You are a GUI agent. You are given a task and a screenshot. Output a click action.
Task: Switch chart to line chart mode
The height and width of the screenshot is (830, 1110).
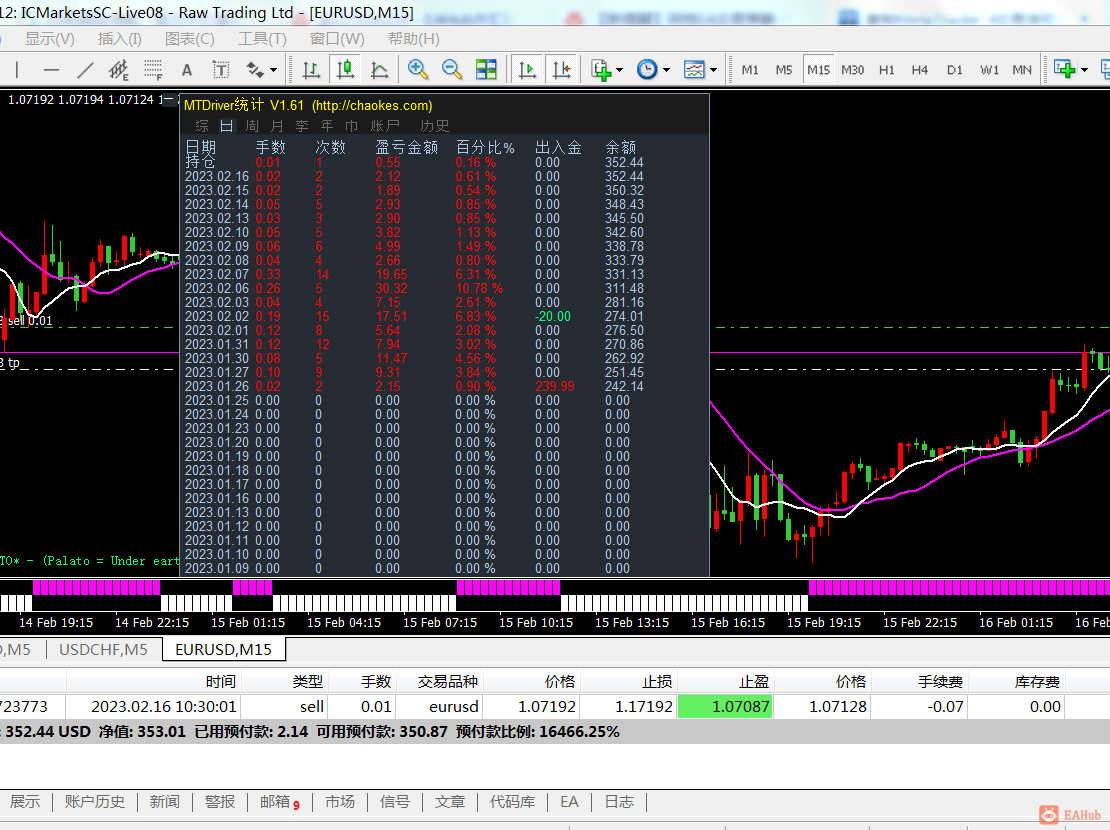pos(379,69)
